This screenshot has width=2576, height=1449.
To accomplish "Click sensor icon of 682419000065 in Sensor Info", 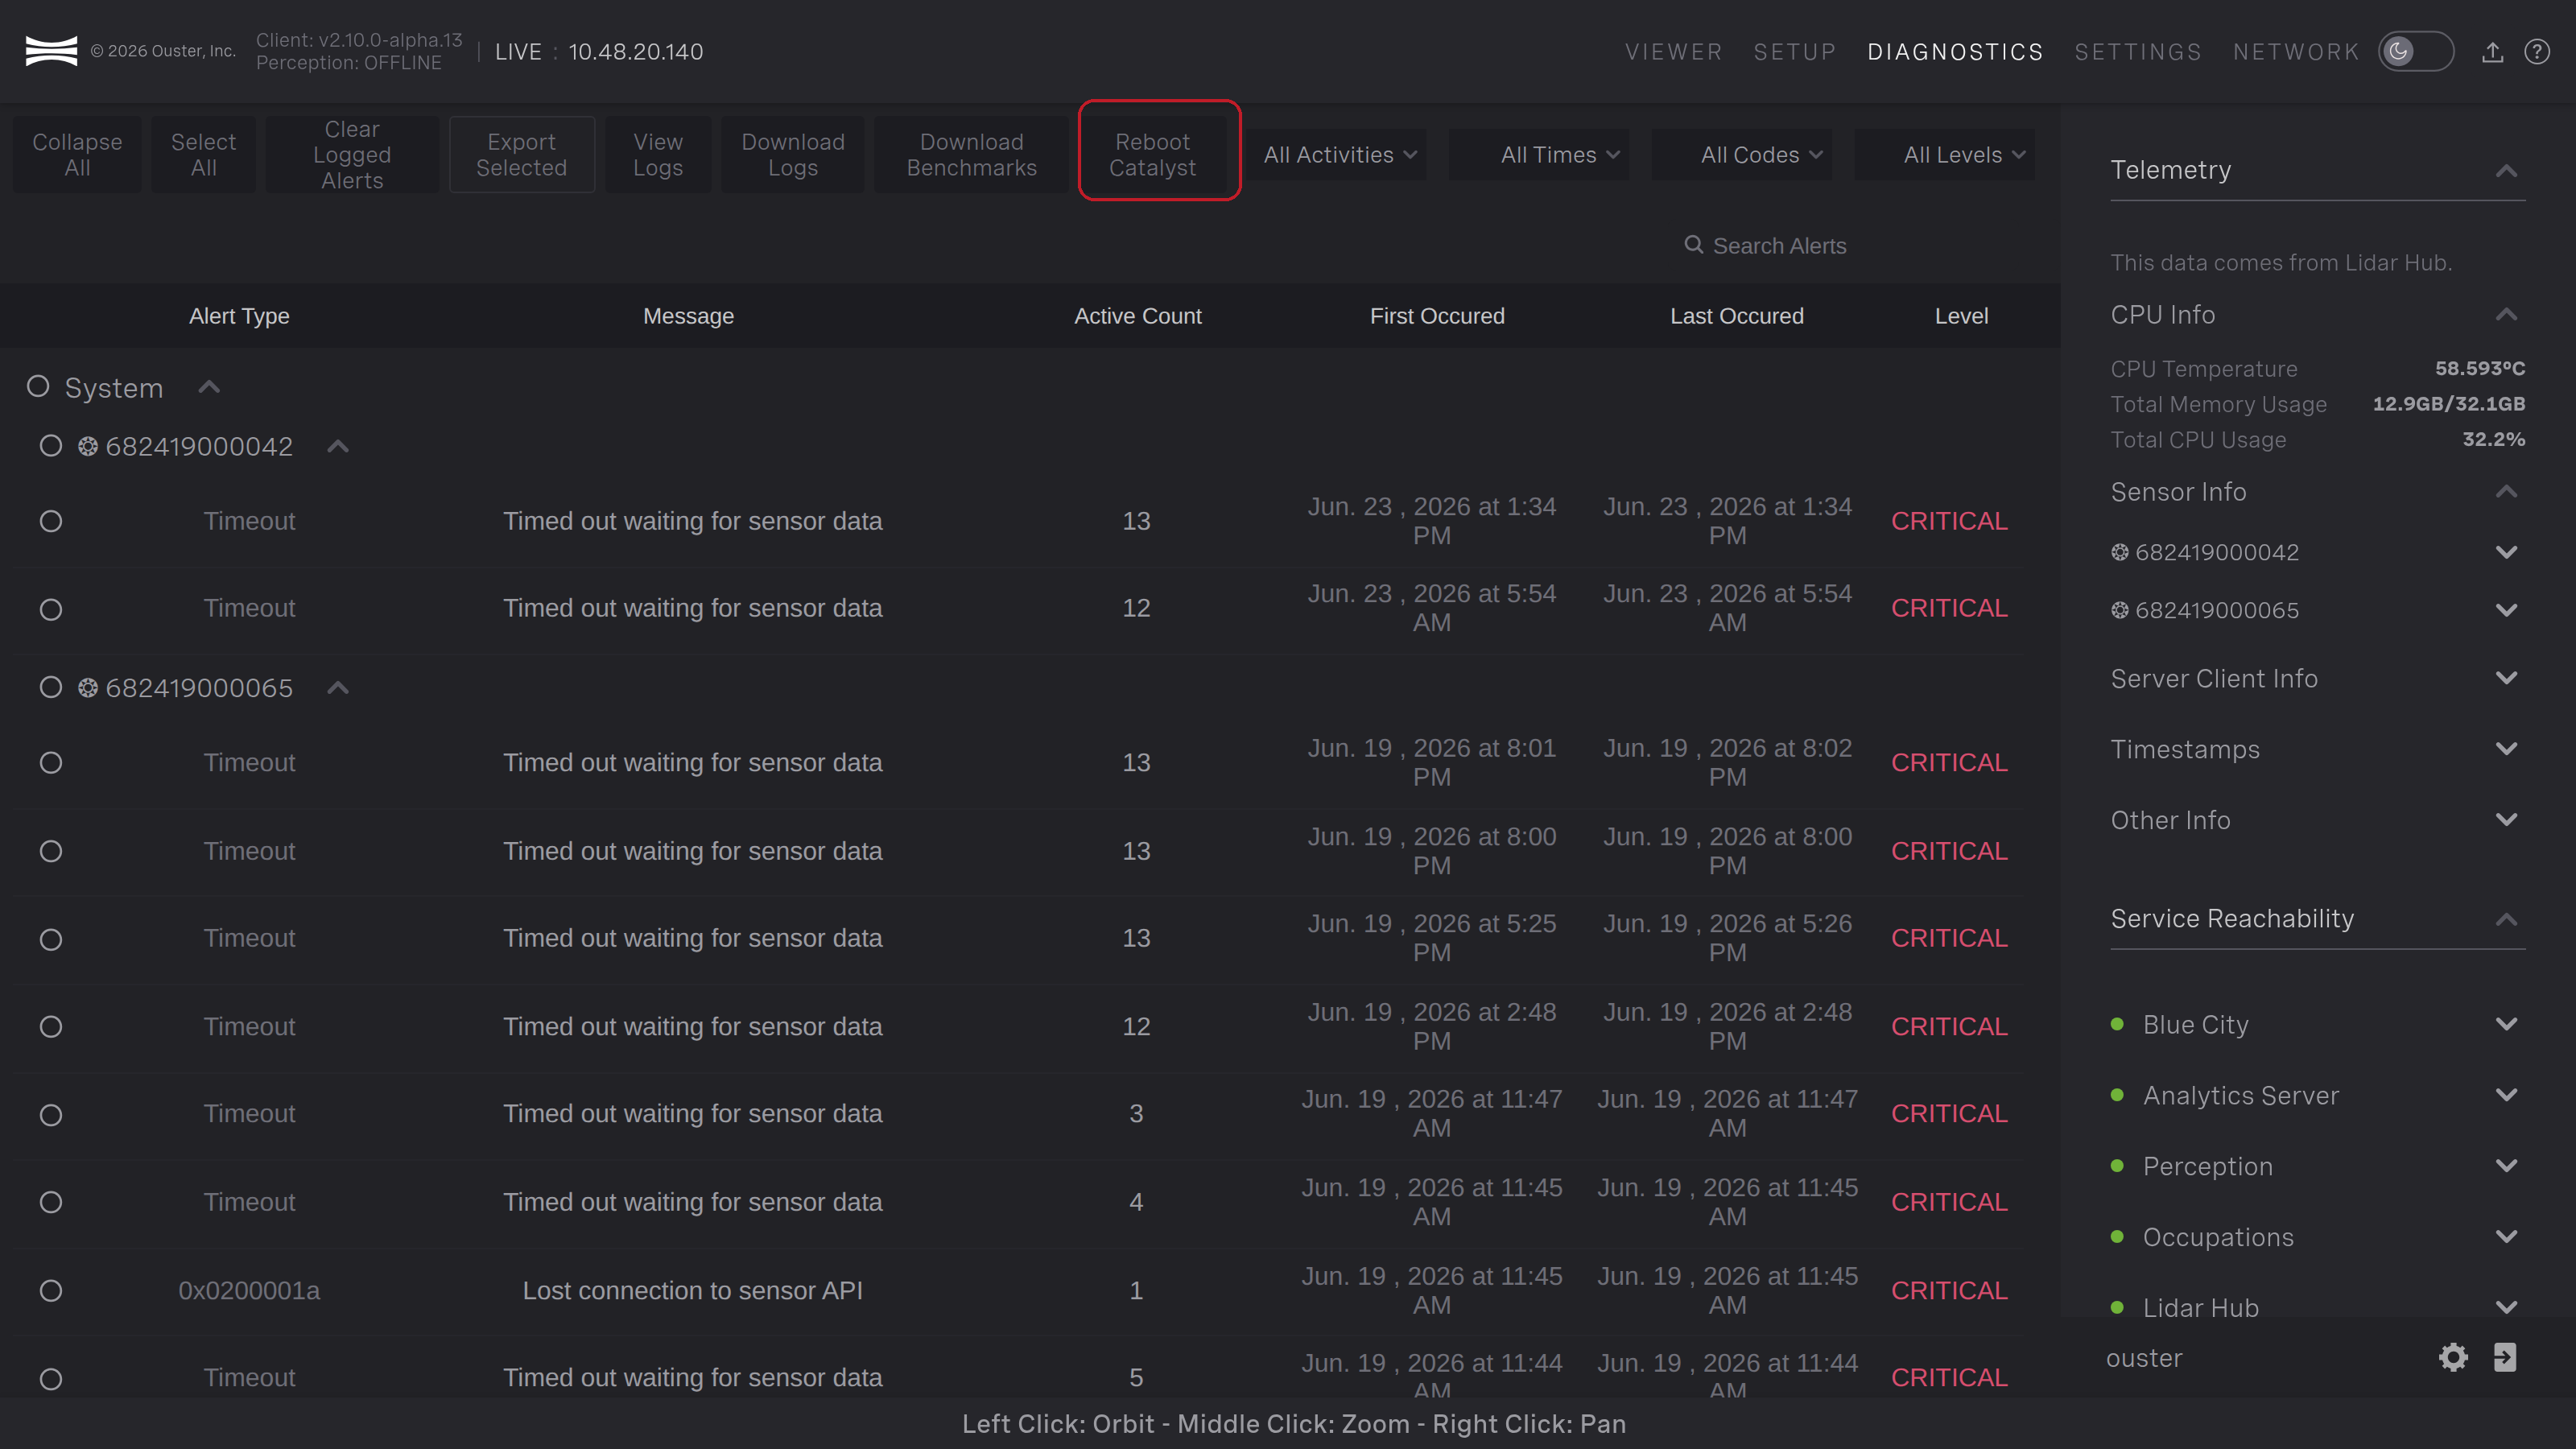I will click(x=2120, y=610).
